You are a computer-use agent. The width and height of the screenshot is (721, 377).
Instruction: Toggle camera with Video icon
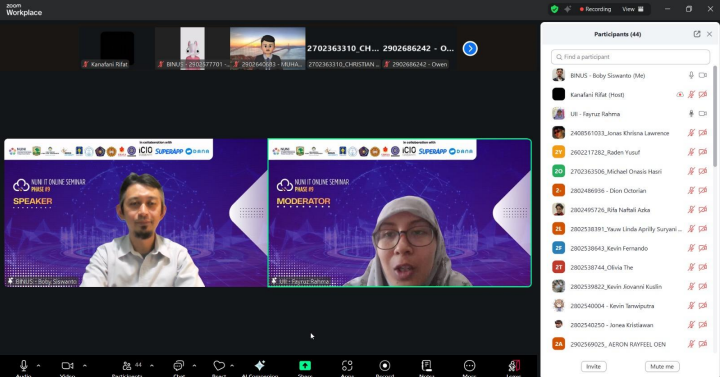[68, 366]
